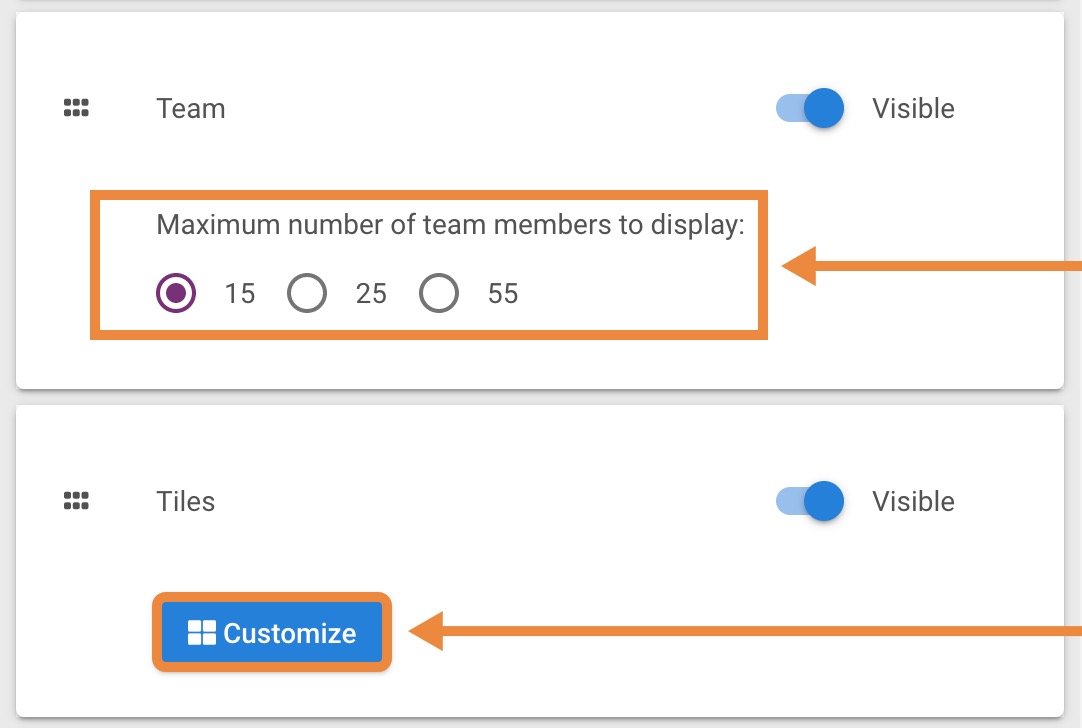Click the number 55 label text
The width and height of the screenshot is (1082, 728).
(503, 294)
